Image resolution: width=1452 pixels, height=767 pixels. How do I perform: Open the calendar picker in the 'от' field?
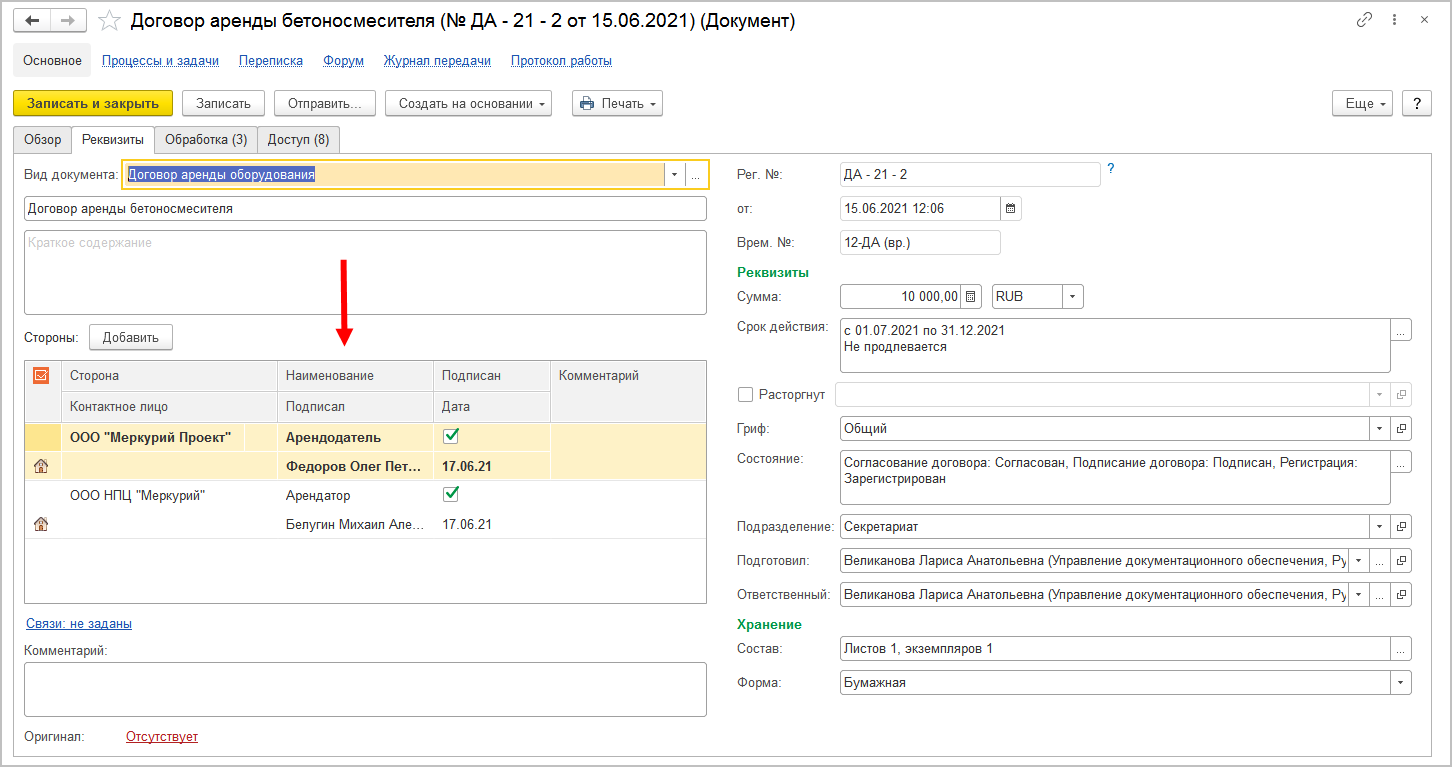[x=1010, y=209]
